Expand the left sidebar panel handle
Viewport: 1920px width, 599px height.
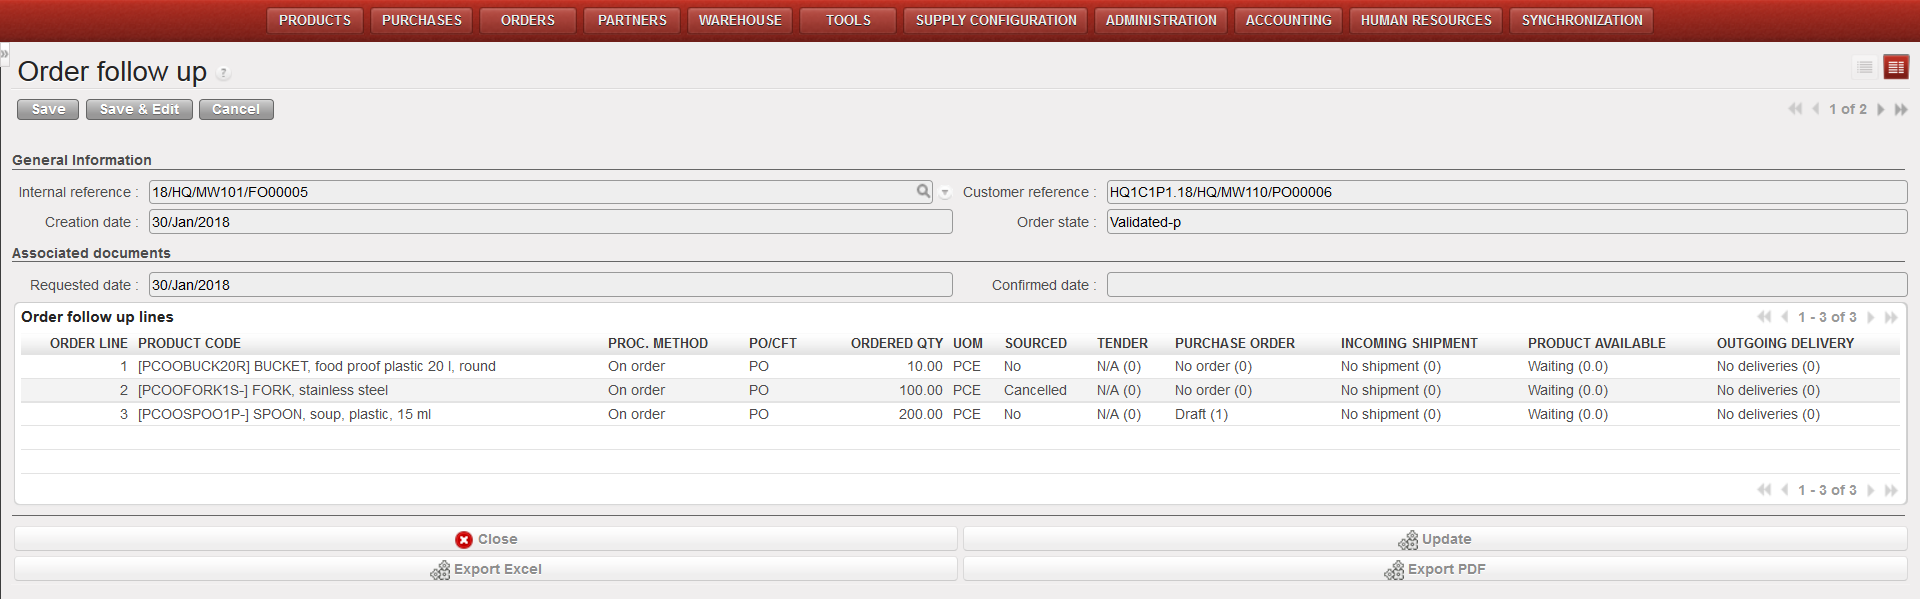click(4, 53)
